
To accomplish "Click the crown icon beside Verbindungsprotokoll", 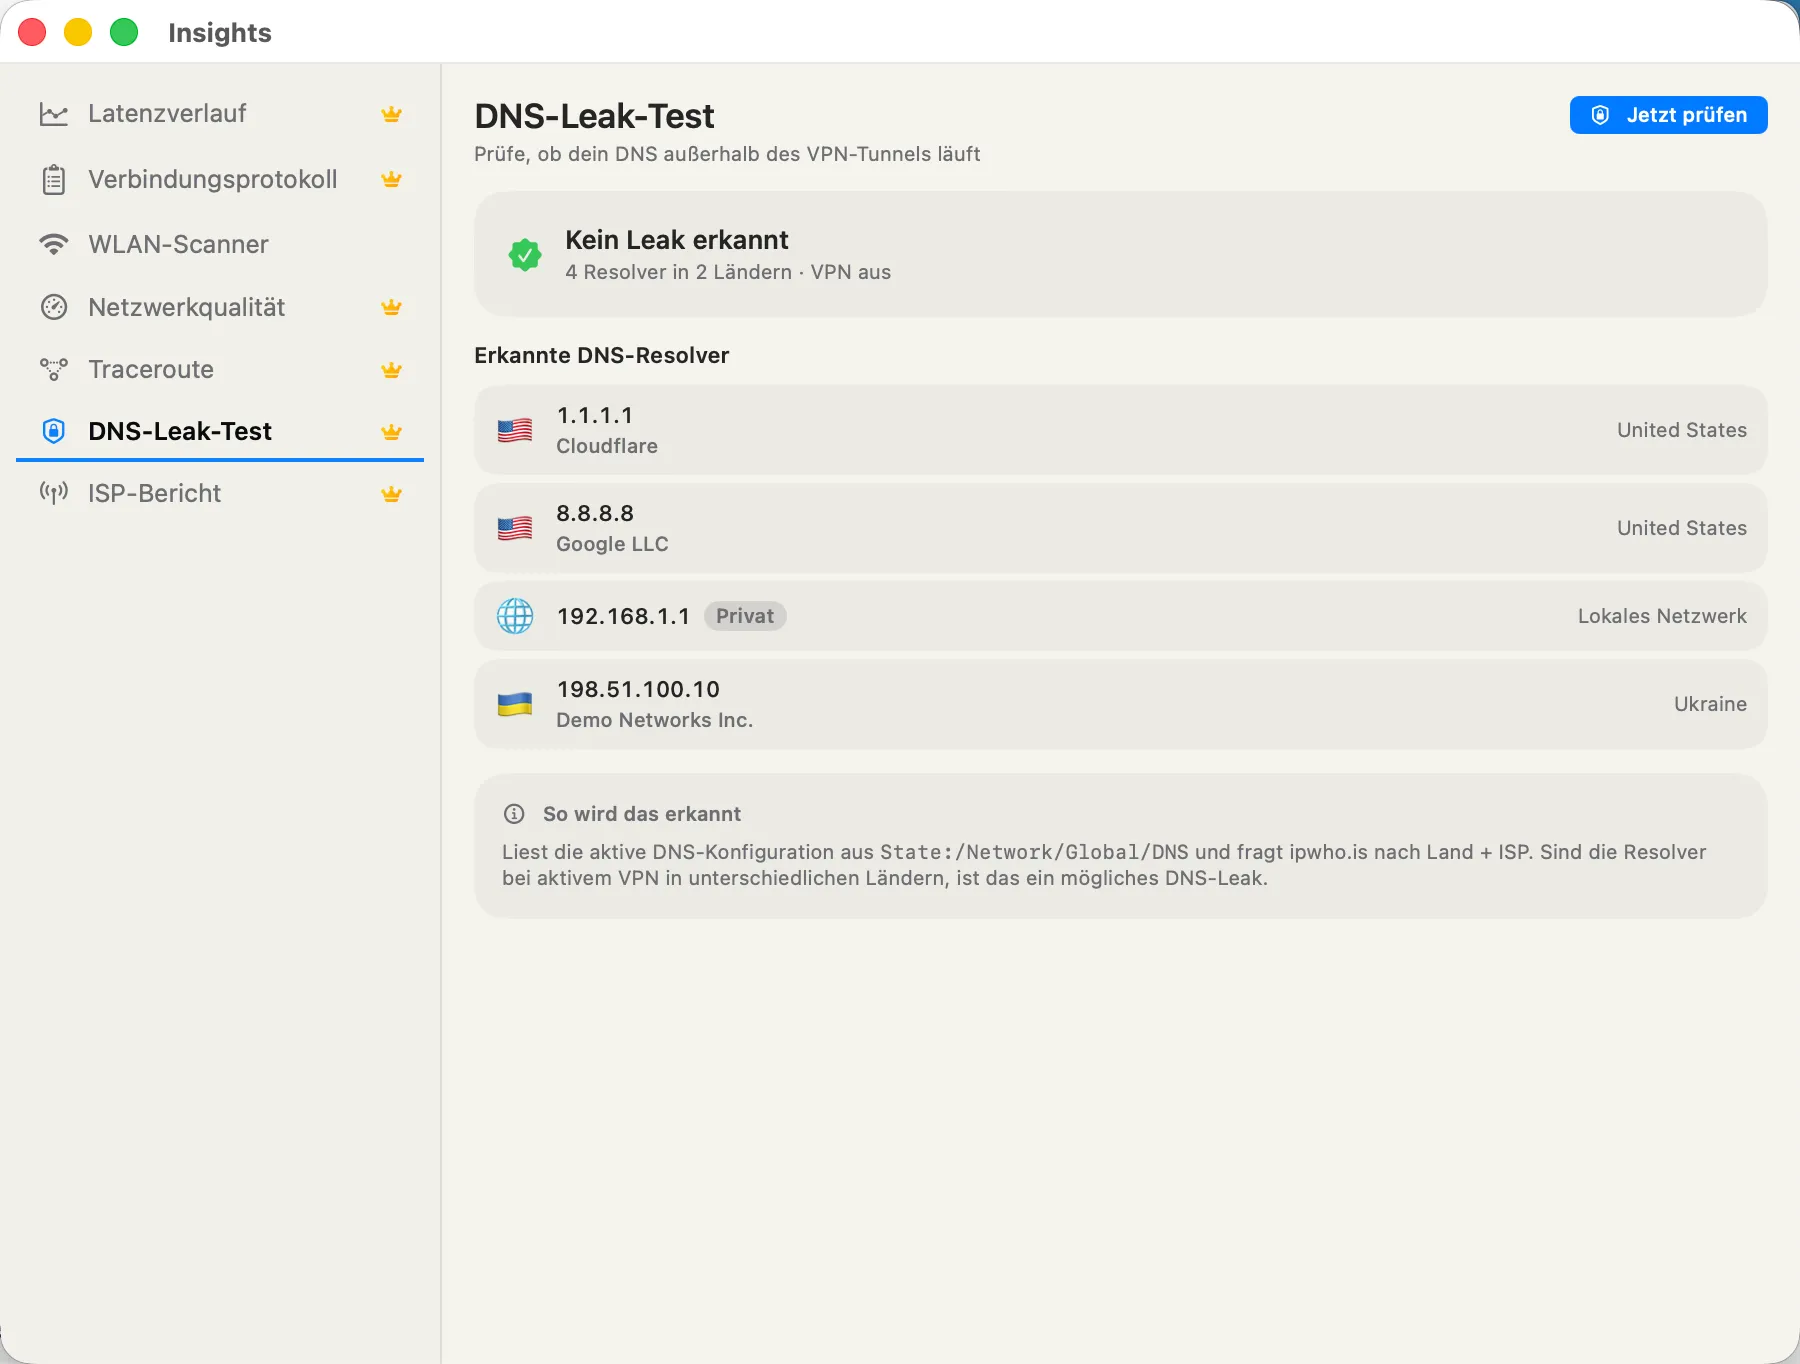I will pyautogui.click(x=392, y=179).
